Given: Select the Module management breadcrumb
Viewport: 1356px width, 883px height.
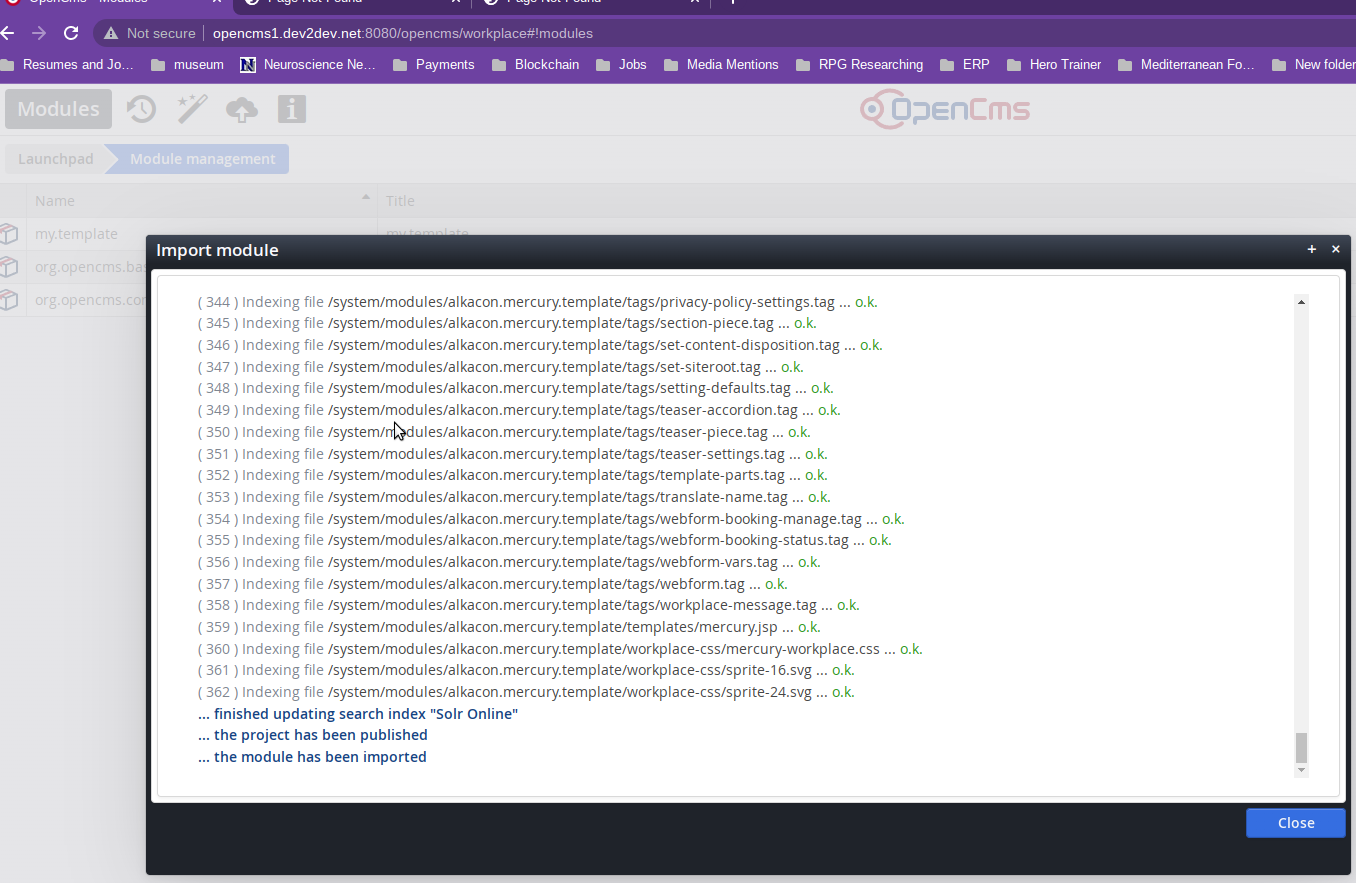Looking at the screenshot, I should [x=202, y=159].
